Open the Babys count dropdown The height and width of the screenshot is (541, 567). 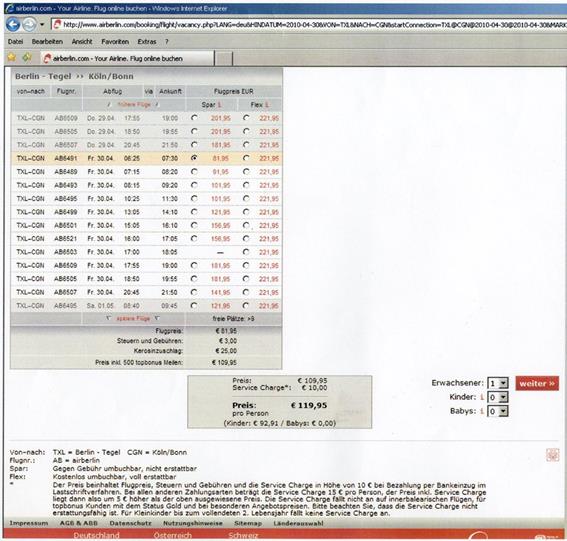tap(498, 412)
